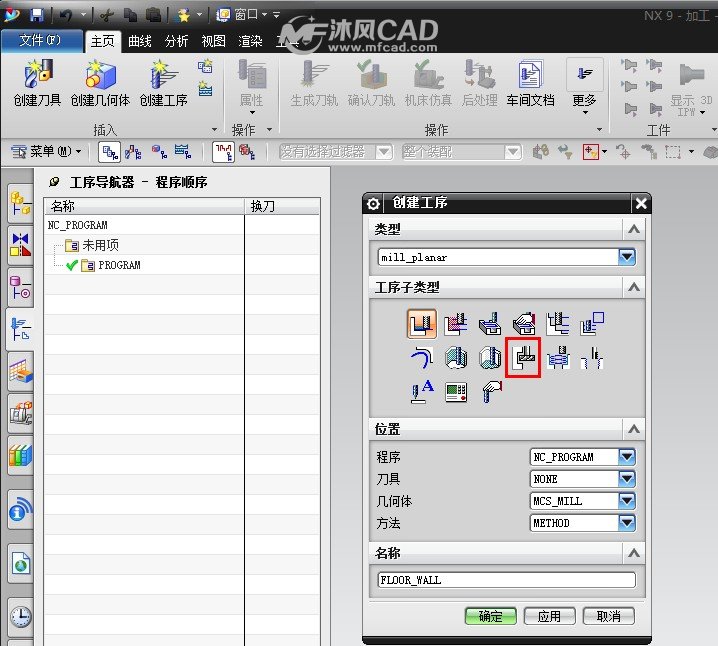Open the 文件(F) menu

(42, 40)
